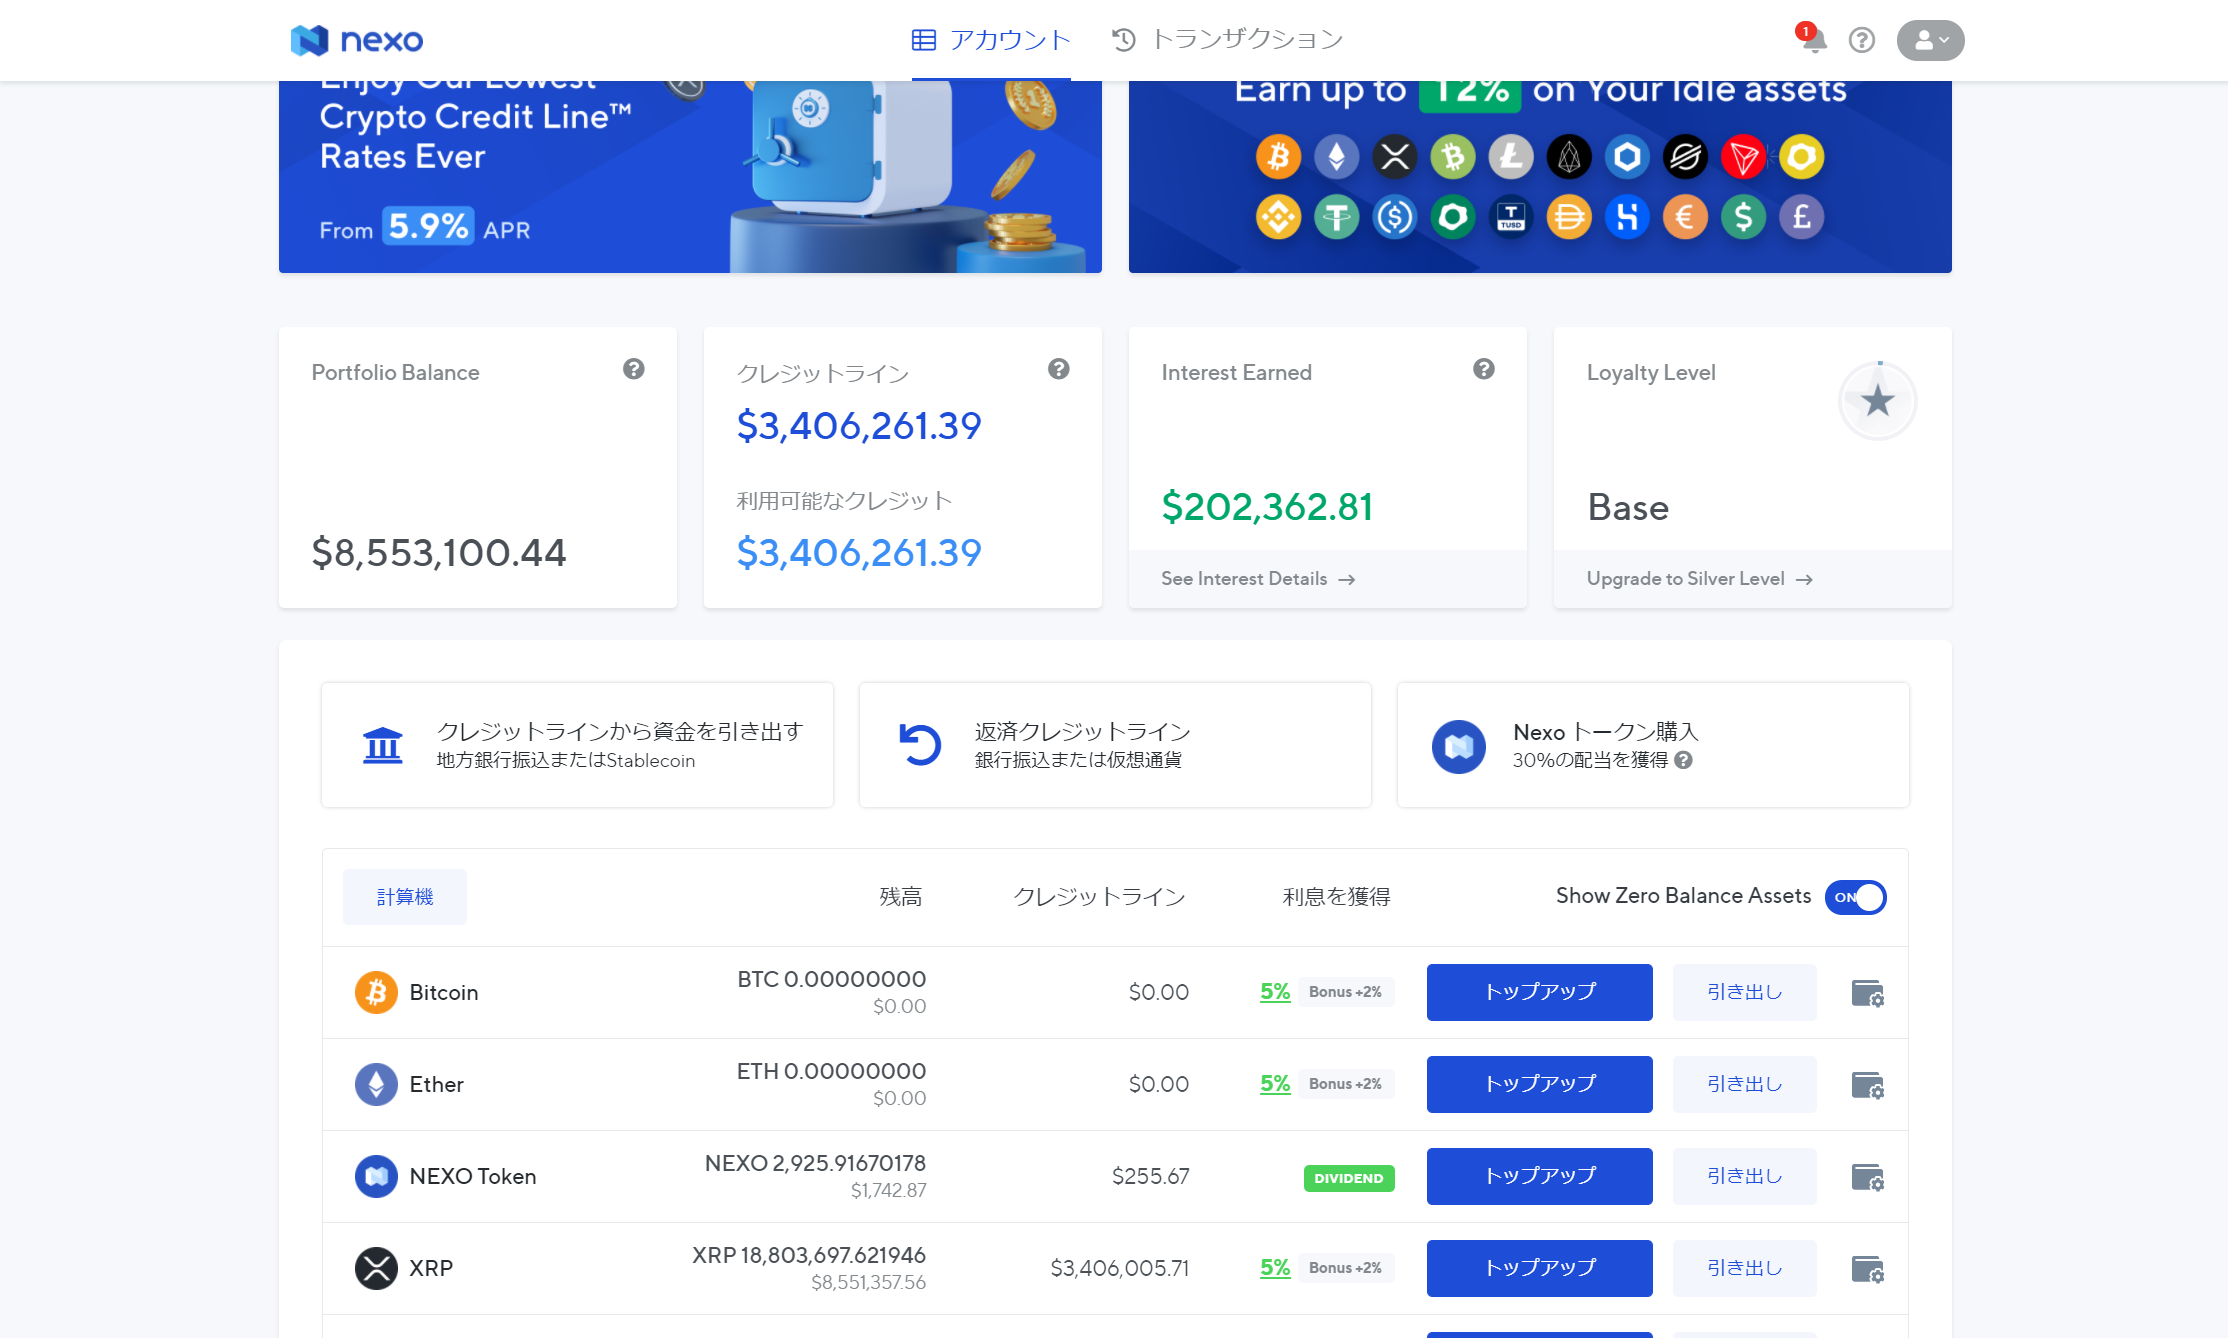
Task: Click help icon beside 30%の配当を獲得
Action: 1683,760
